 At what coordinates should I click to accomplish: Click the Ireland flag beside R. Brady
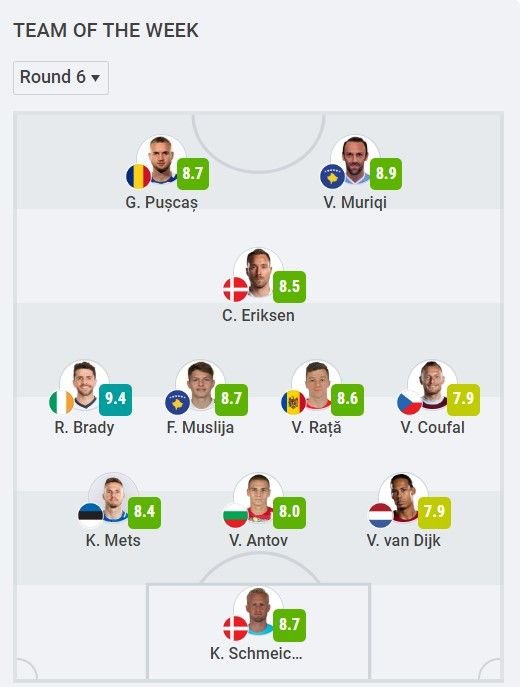click(x=62, y=402)
